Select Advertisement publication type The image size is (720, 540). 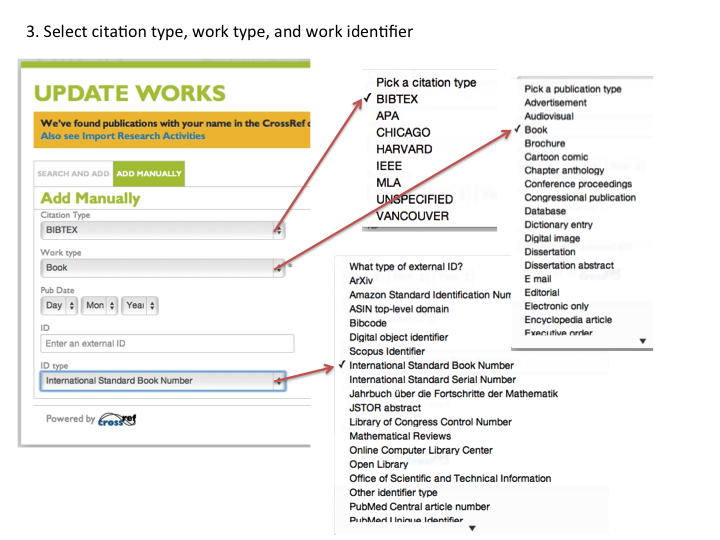(556, 103)
